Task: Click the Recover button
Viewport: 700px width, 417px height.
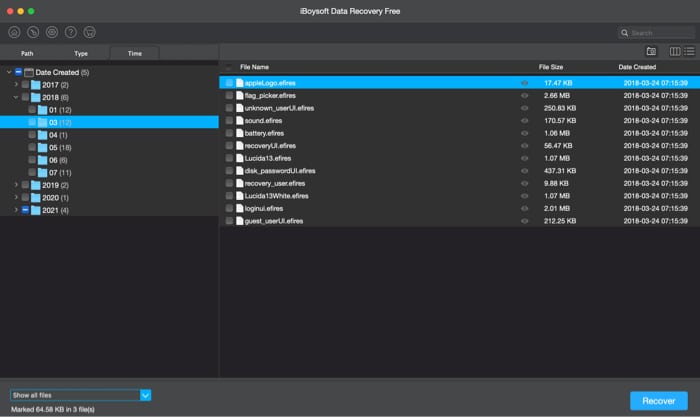Action: [x=659, y=401]
